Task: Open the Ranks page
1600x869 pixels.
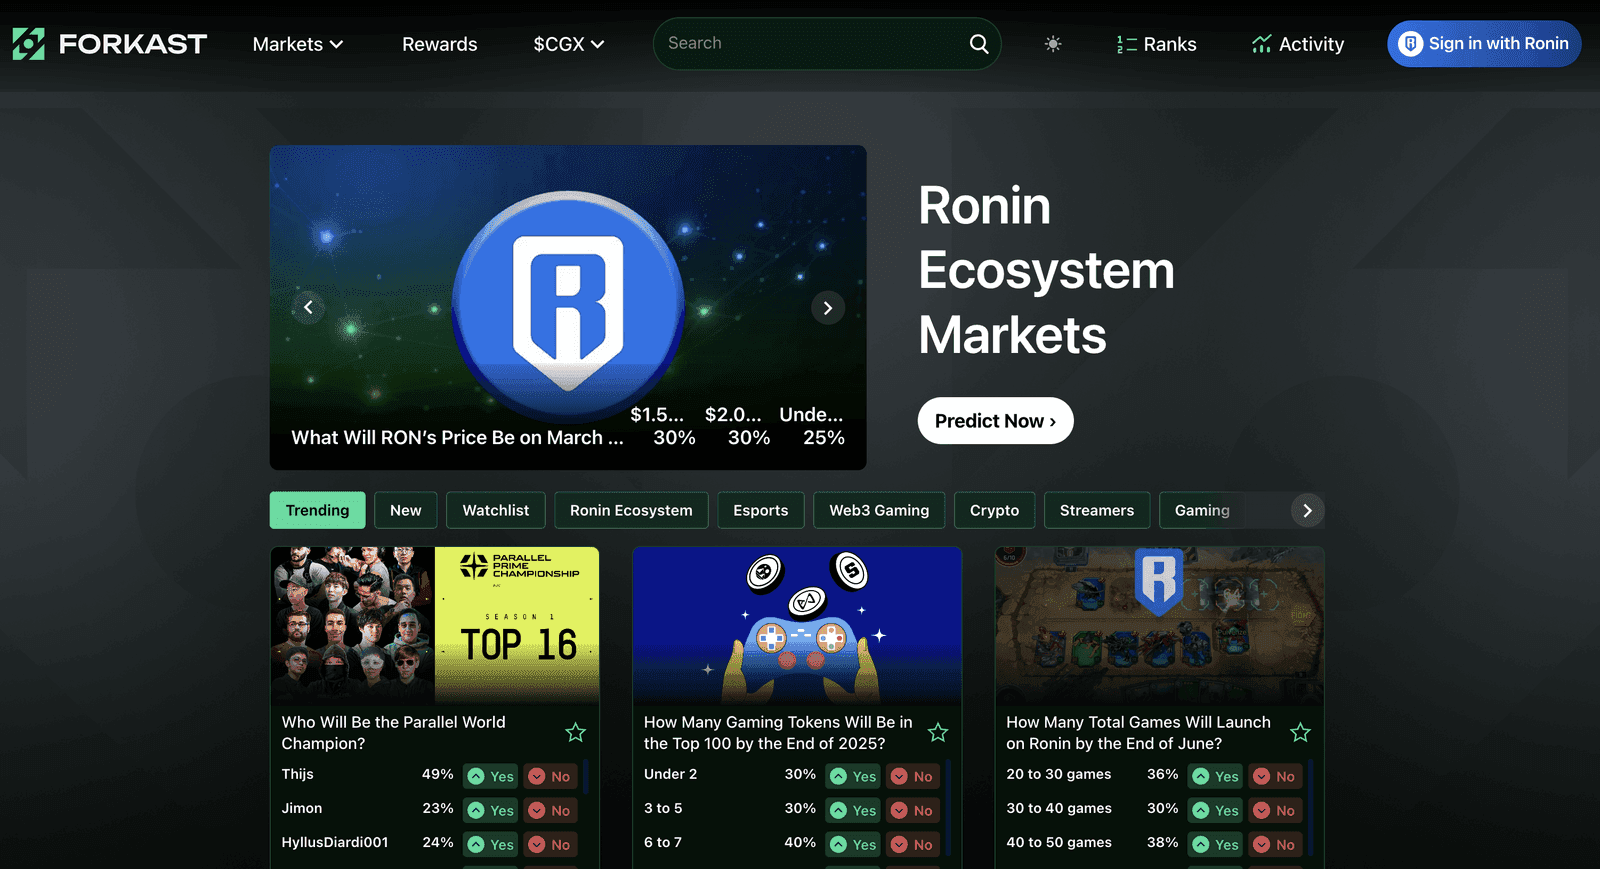Action: pyautogui.click(x=1156, y=44)
